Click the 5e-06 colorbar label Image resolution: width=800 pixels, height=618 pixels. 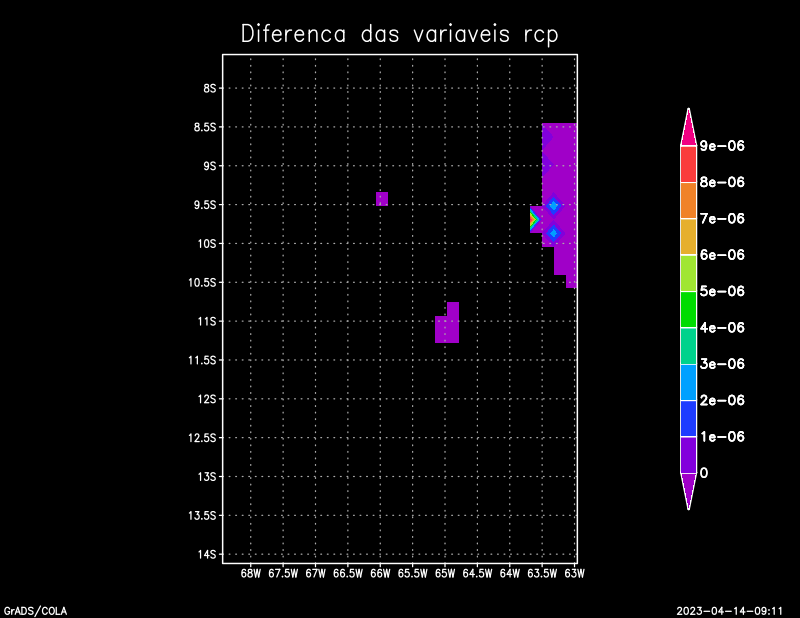(x=722, y=291)
